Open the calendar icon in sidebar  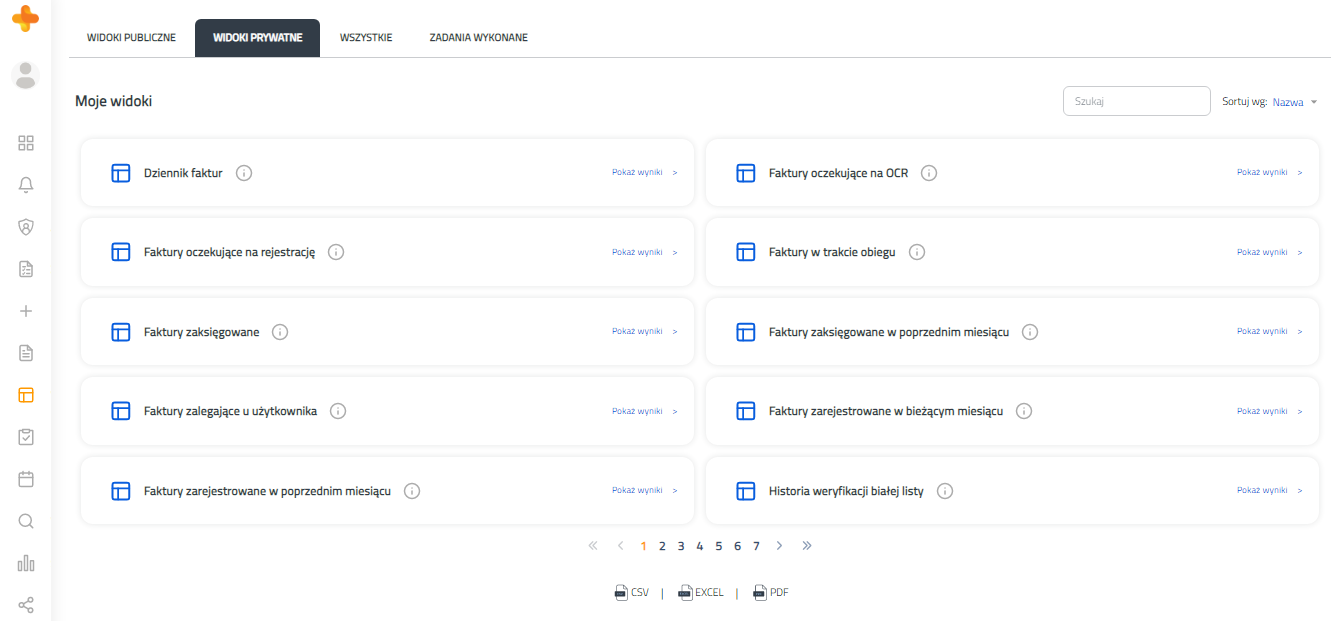[26, 479]
